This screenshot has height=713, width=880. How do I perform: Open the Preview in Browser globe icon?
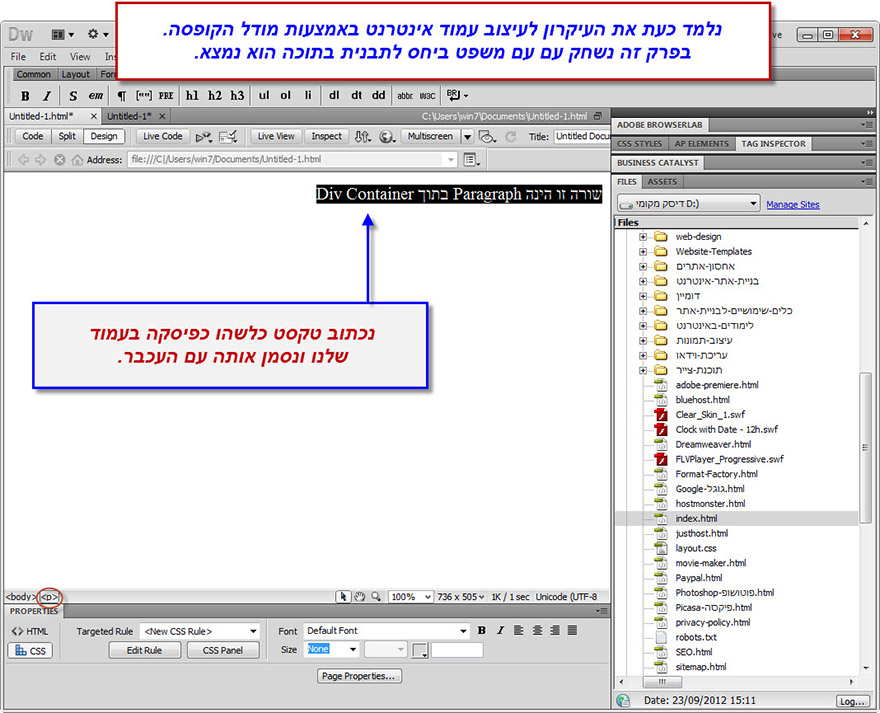click(x=387, y=136)
